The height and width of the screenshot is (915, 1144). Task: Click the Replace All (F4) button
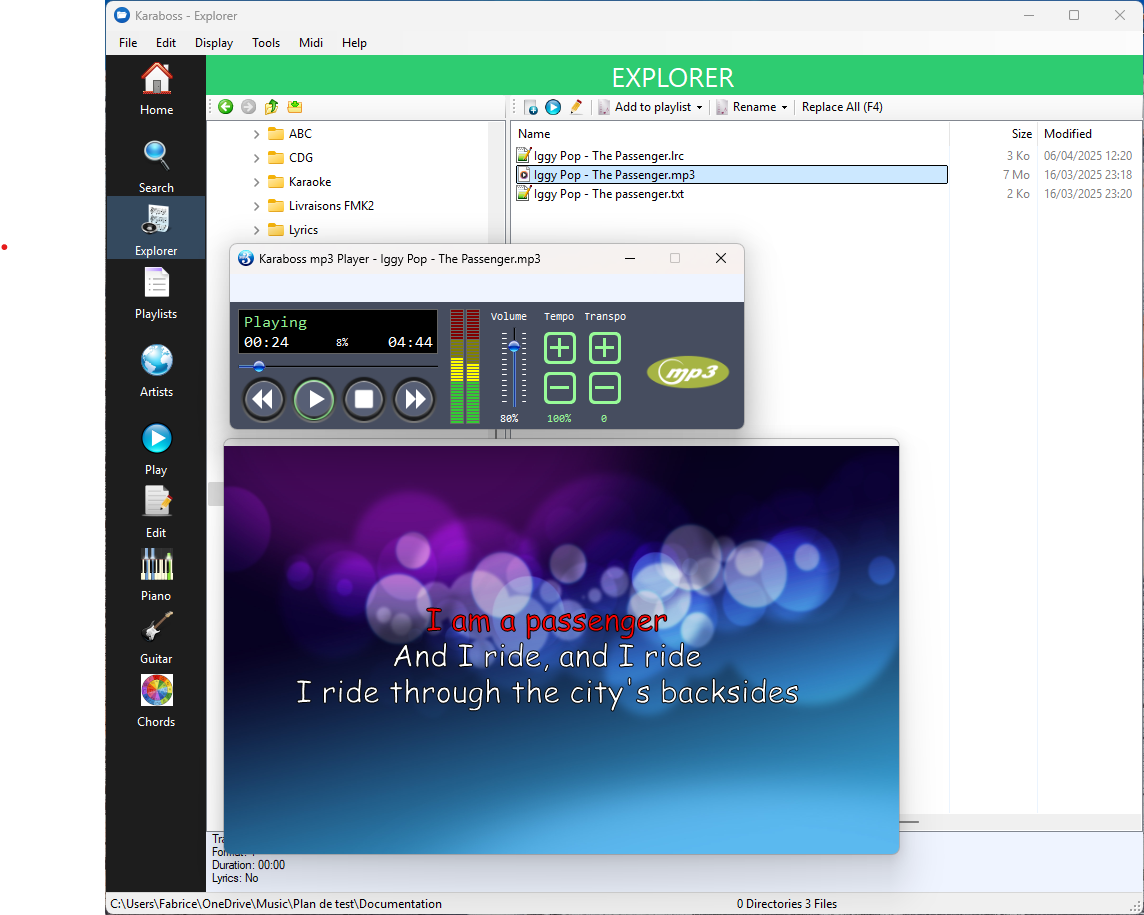tap(842, 107)
